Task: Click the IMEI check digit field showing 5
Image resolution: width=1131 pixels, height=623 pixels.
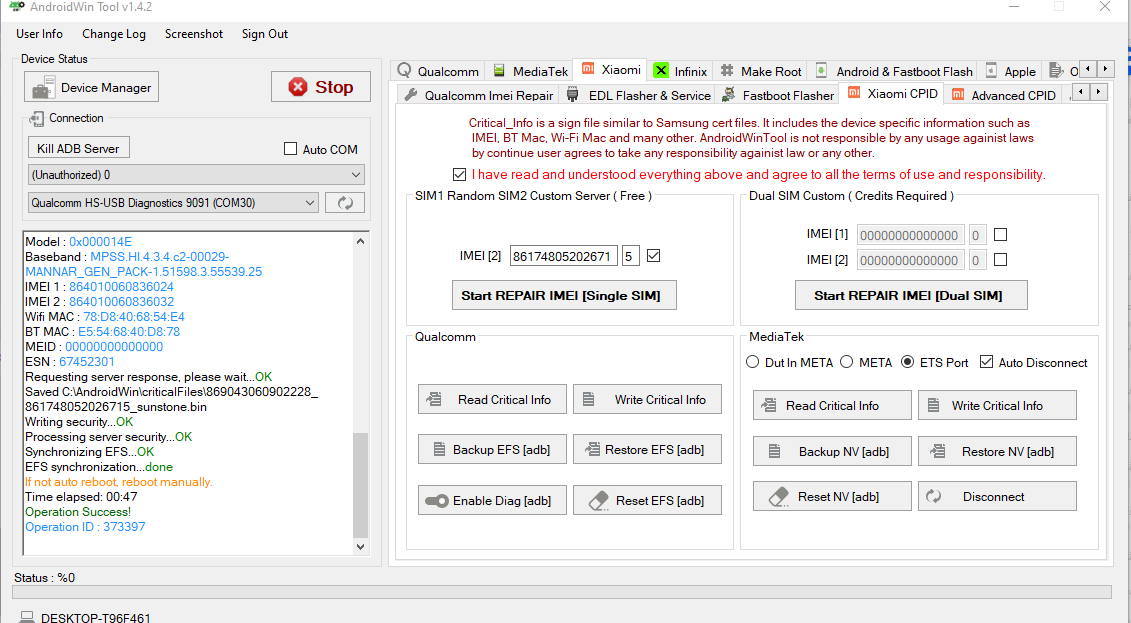Action: pos(630,256)
